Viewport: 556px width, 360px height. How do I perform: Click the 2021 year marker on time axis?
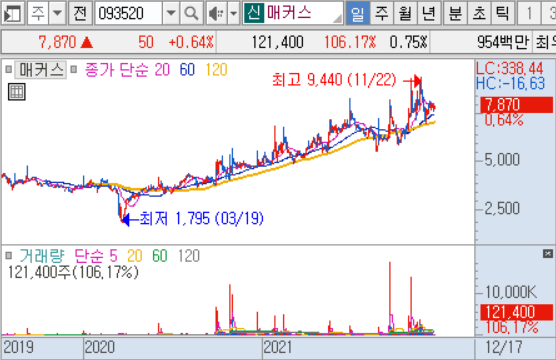[x=277, y=347]
